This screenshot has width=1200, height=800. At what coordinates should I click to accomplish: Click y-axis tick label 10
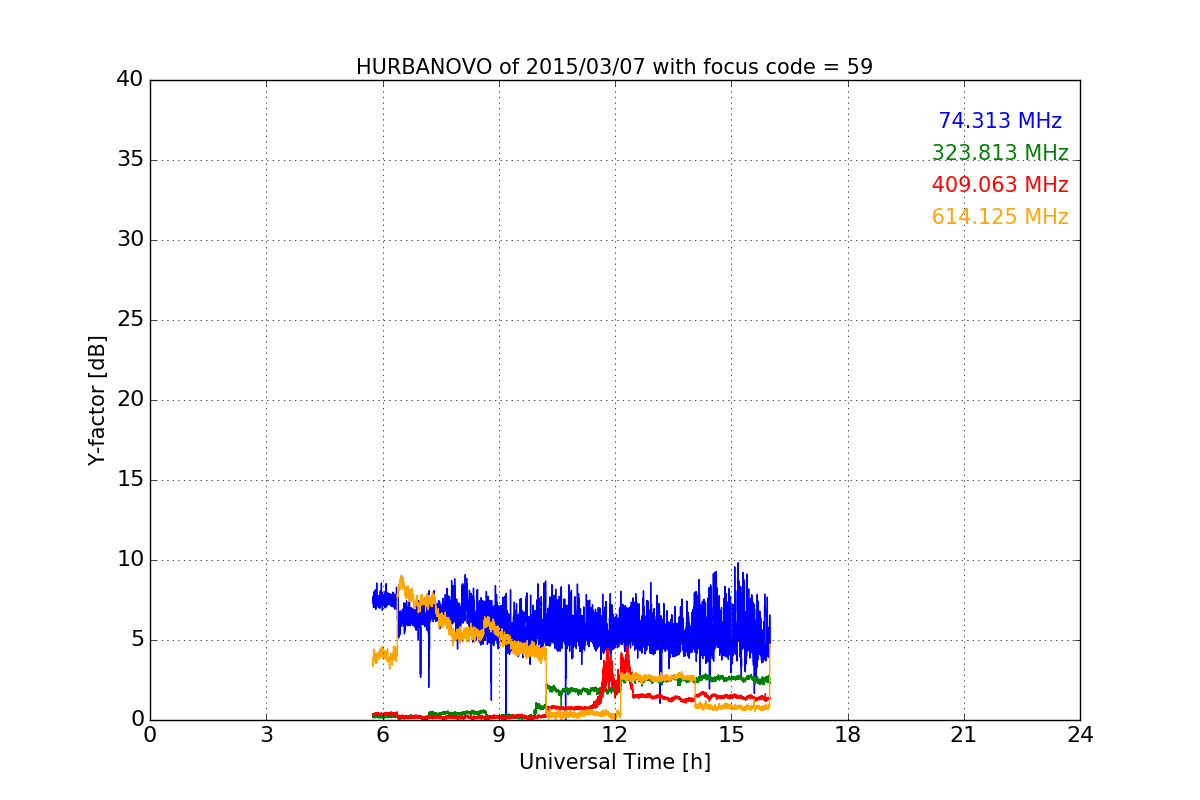click(130, 560)
